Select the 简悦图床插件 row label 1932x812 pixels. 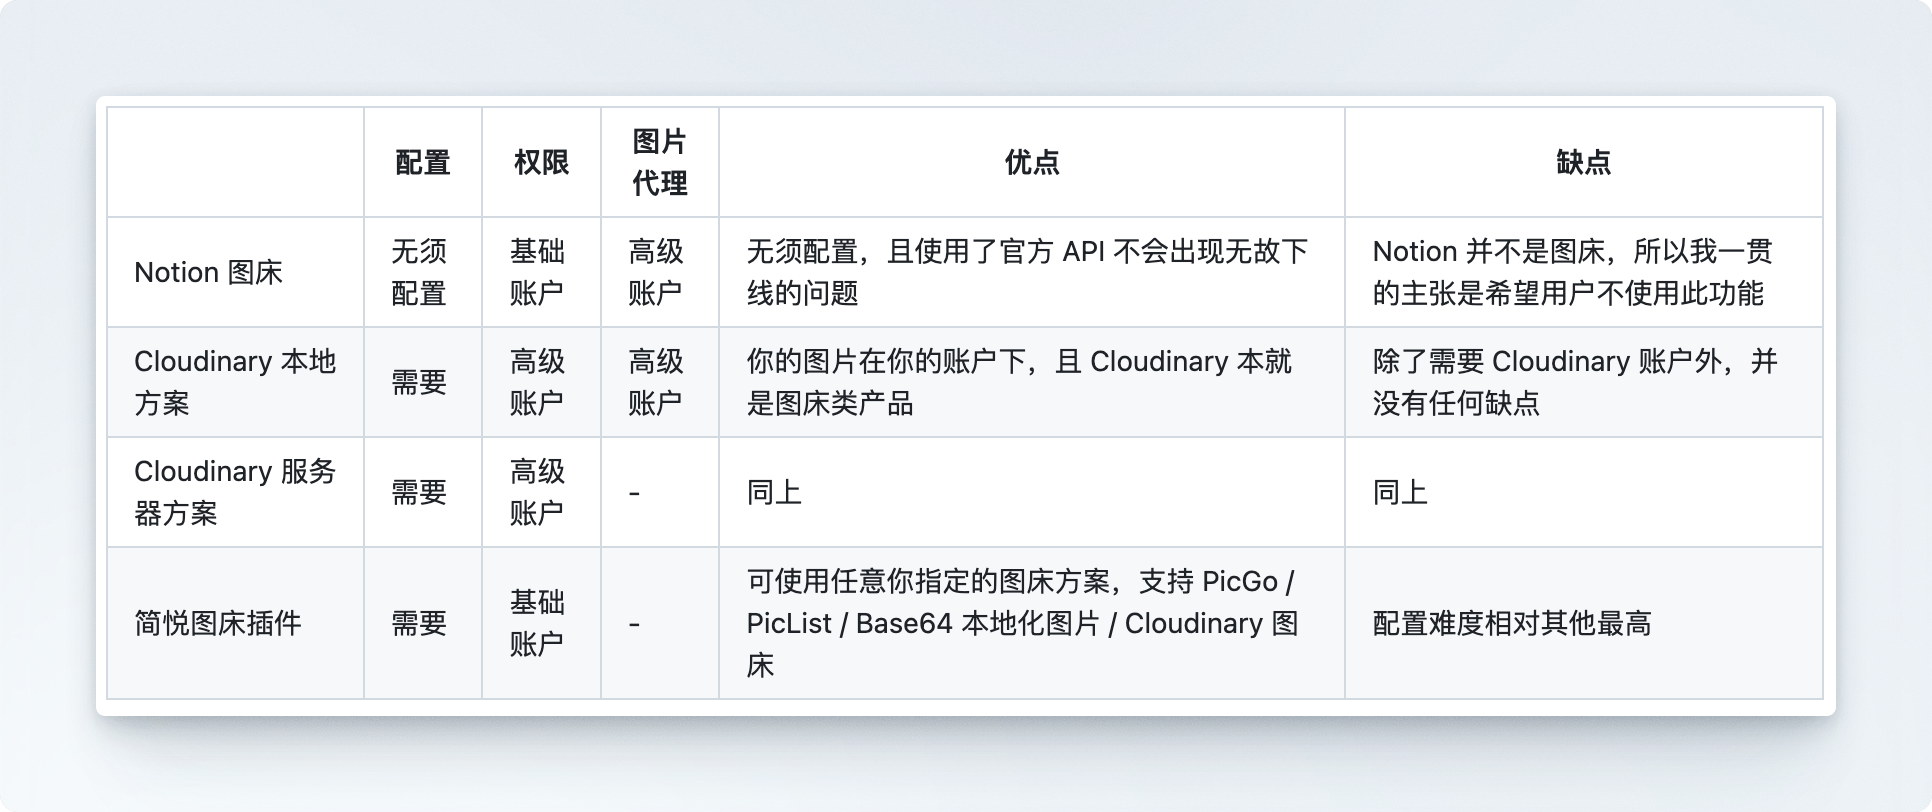[218, 623]
